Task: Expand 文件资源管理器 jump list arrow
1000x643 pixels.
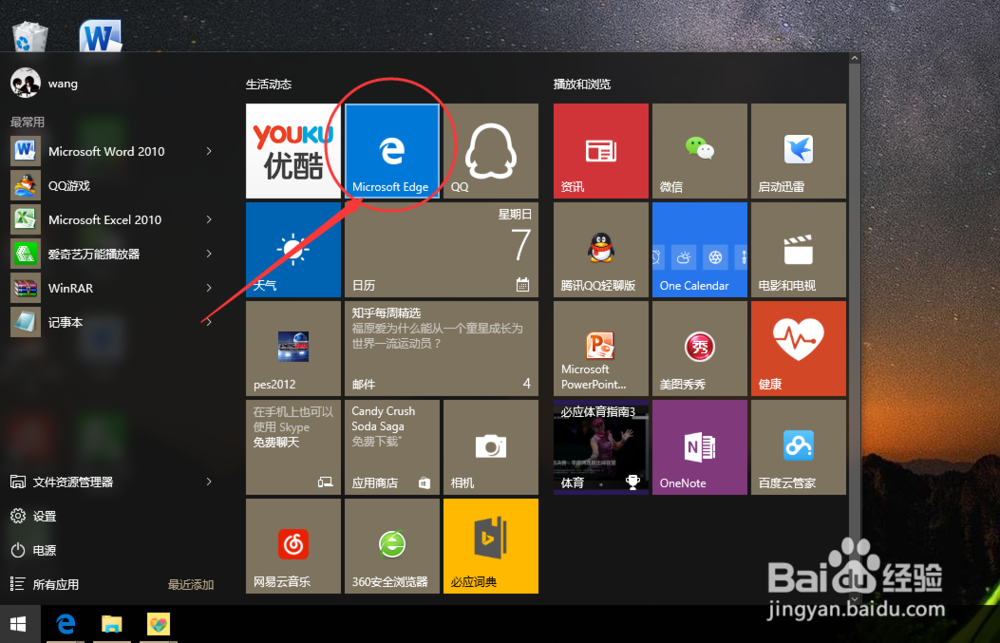Action: (209, 482)
